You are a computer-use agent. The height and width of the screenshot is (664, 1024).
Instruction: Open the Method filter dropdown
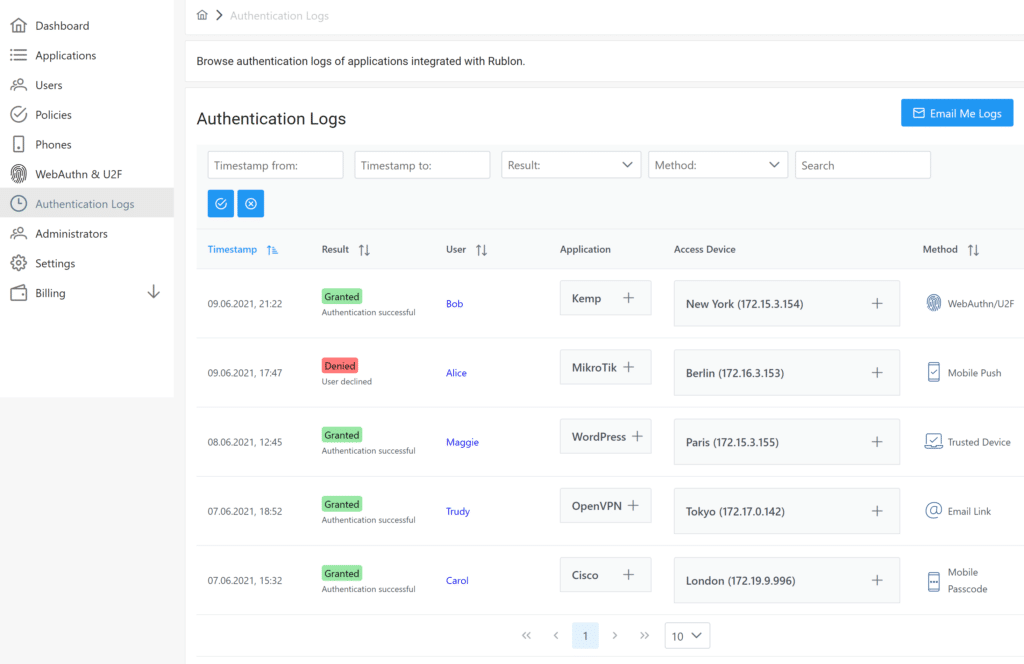click(717, 164)
